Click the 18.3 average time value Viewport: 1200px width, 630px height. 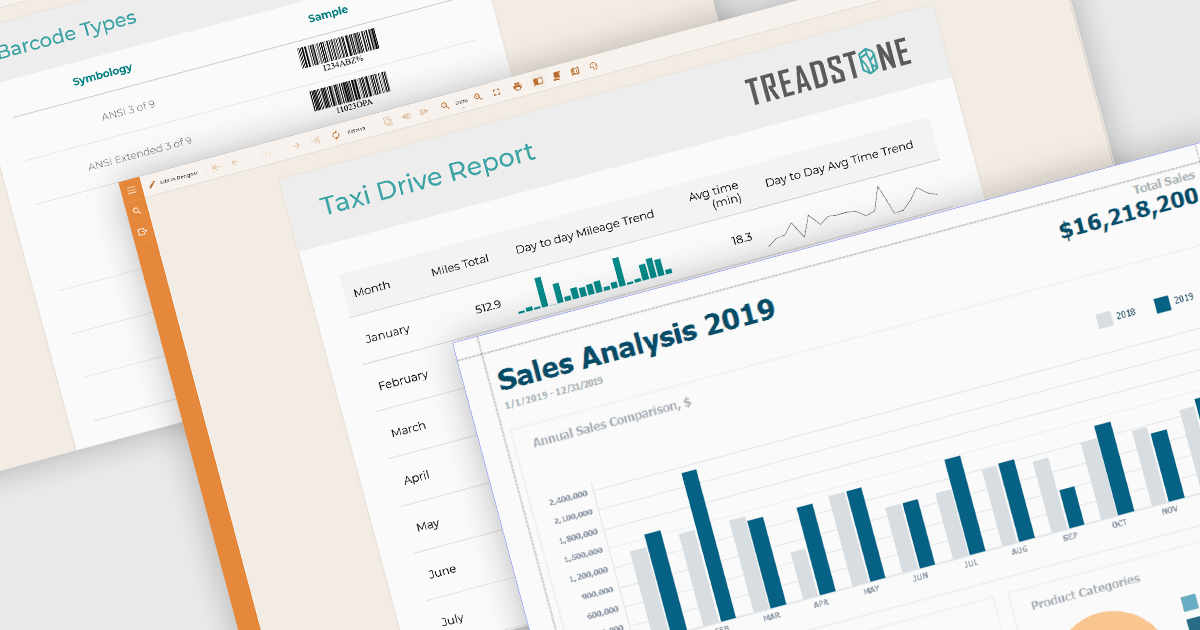click(741, 238)
